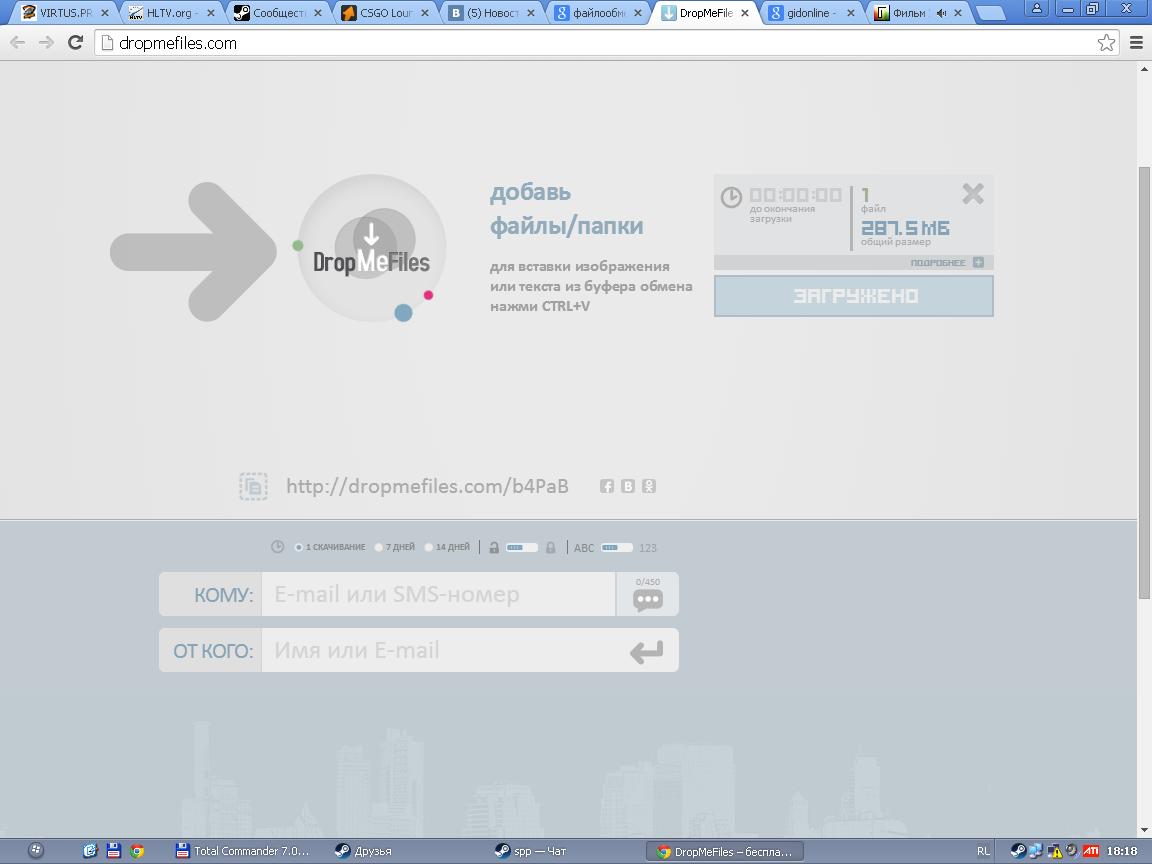Image resolution: width=1152 pixels, height=864 pixels.
Task: Select the 1 СКАЧИВАНИЕ radio option
Action: pyautogui.click(x=299, y=547)
